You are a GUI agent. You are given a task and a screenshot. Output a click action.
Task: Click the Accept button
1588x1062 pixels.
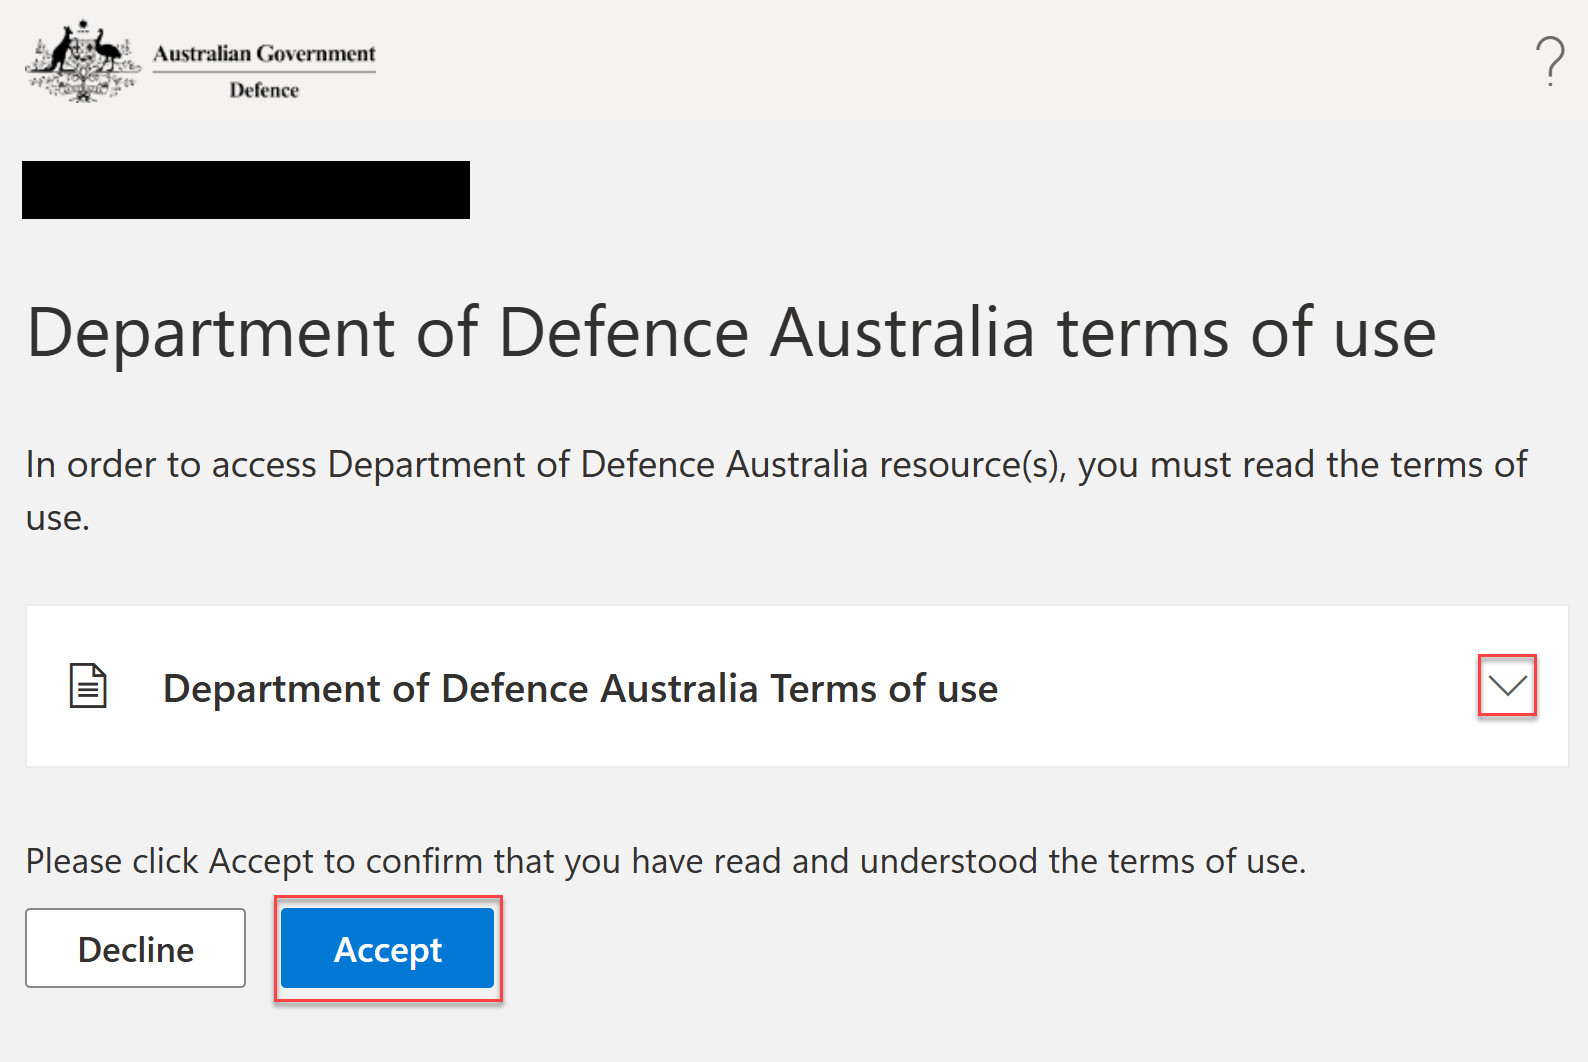pyautogui.click(x=388, y=949)
